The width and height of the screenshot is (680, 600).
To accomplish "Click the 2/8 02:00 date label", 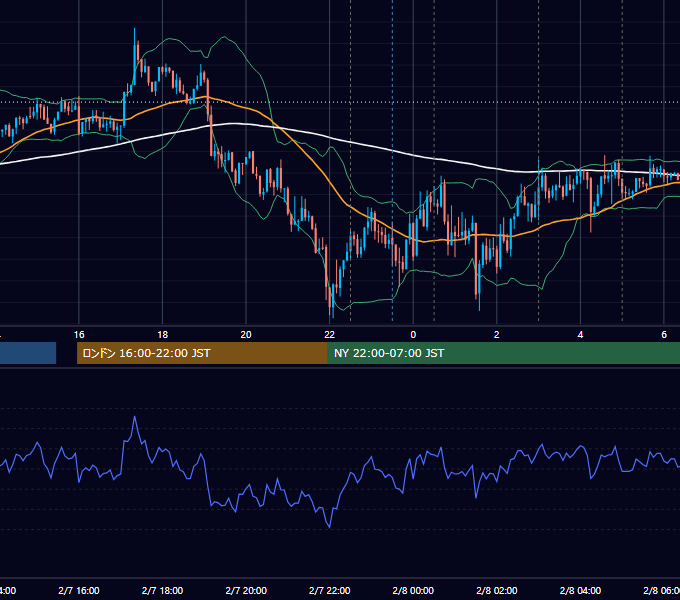I will click(x=497, y=590).
